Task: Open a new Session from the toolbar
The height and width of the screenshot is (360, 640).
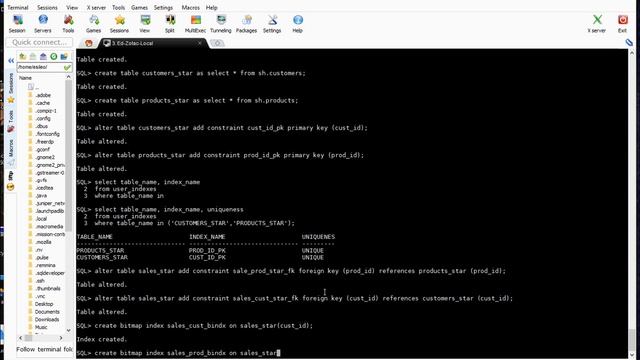Action: tap(17, 24)
